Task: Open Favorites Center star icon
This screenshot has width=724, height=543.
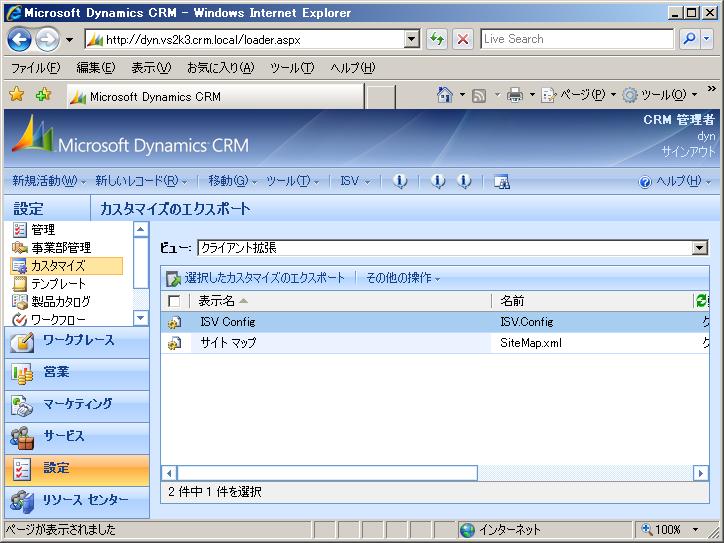Action: pos(17,95)
